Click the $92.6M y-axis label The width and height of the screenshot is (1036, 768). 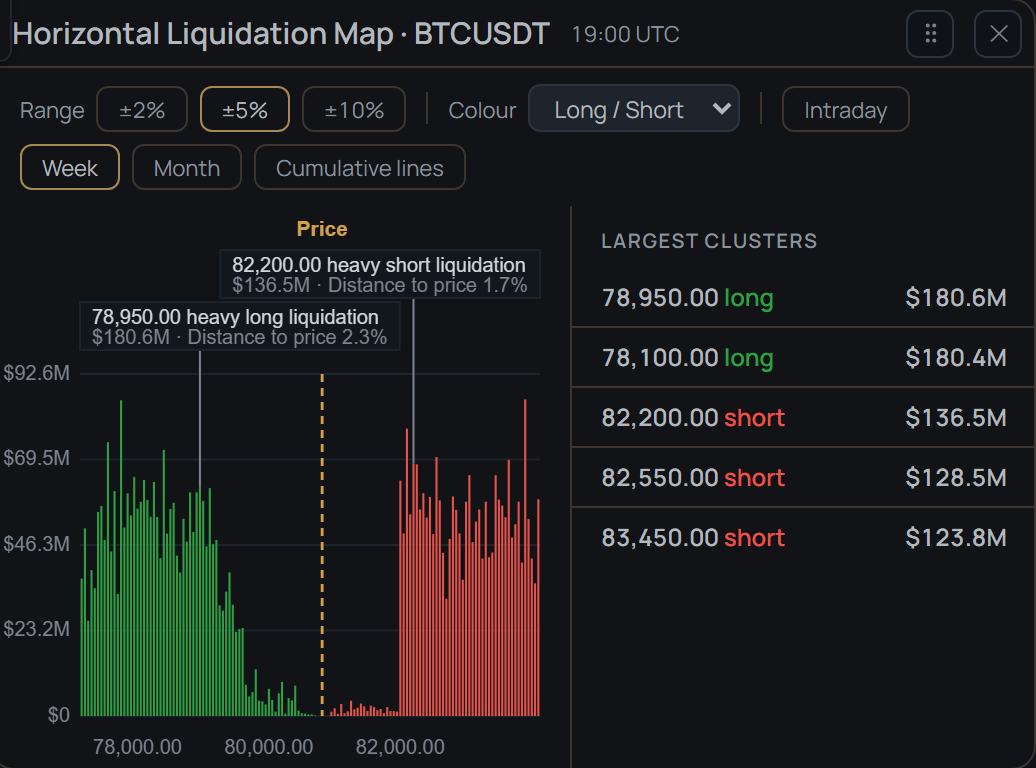click(x=36, y=373)
